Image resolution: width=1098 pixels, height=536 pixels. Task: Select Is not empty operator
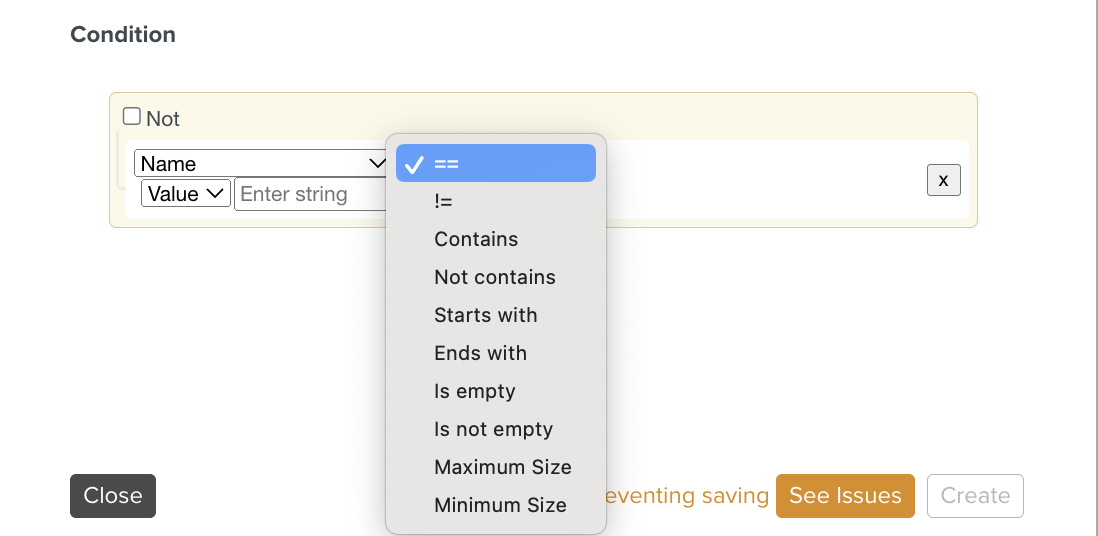click(495, 429)
